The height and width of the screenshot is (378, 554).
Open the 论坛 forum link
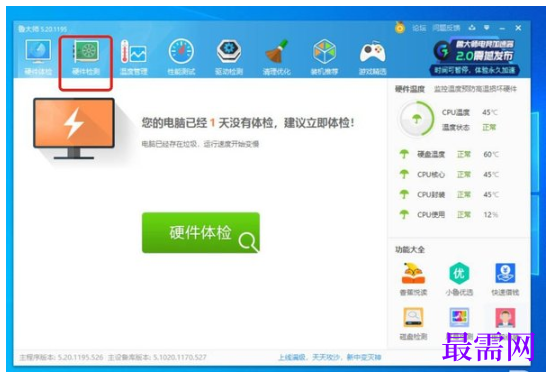(x=419, y=28)
